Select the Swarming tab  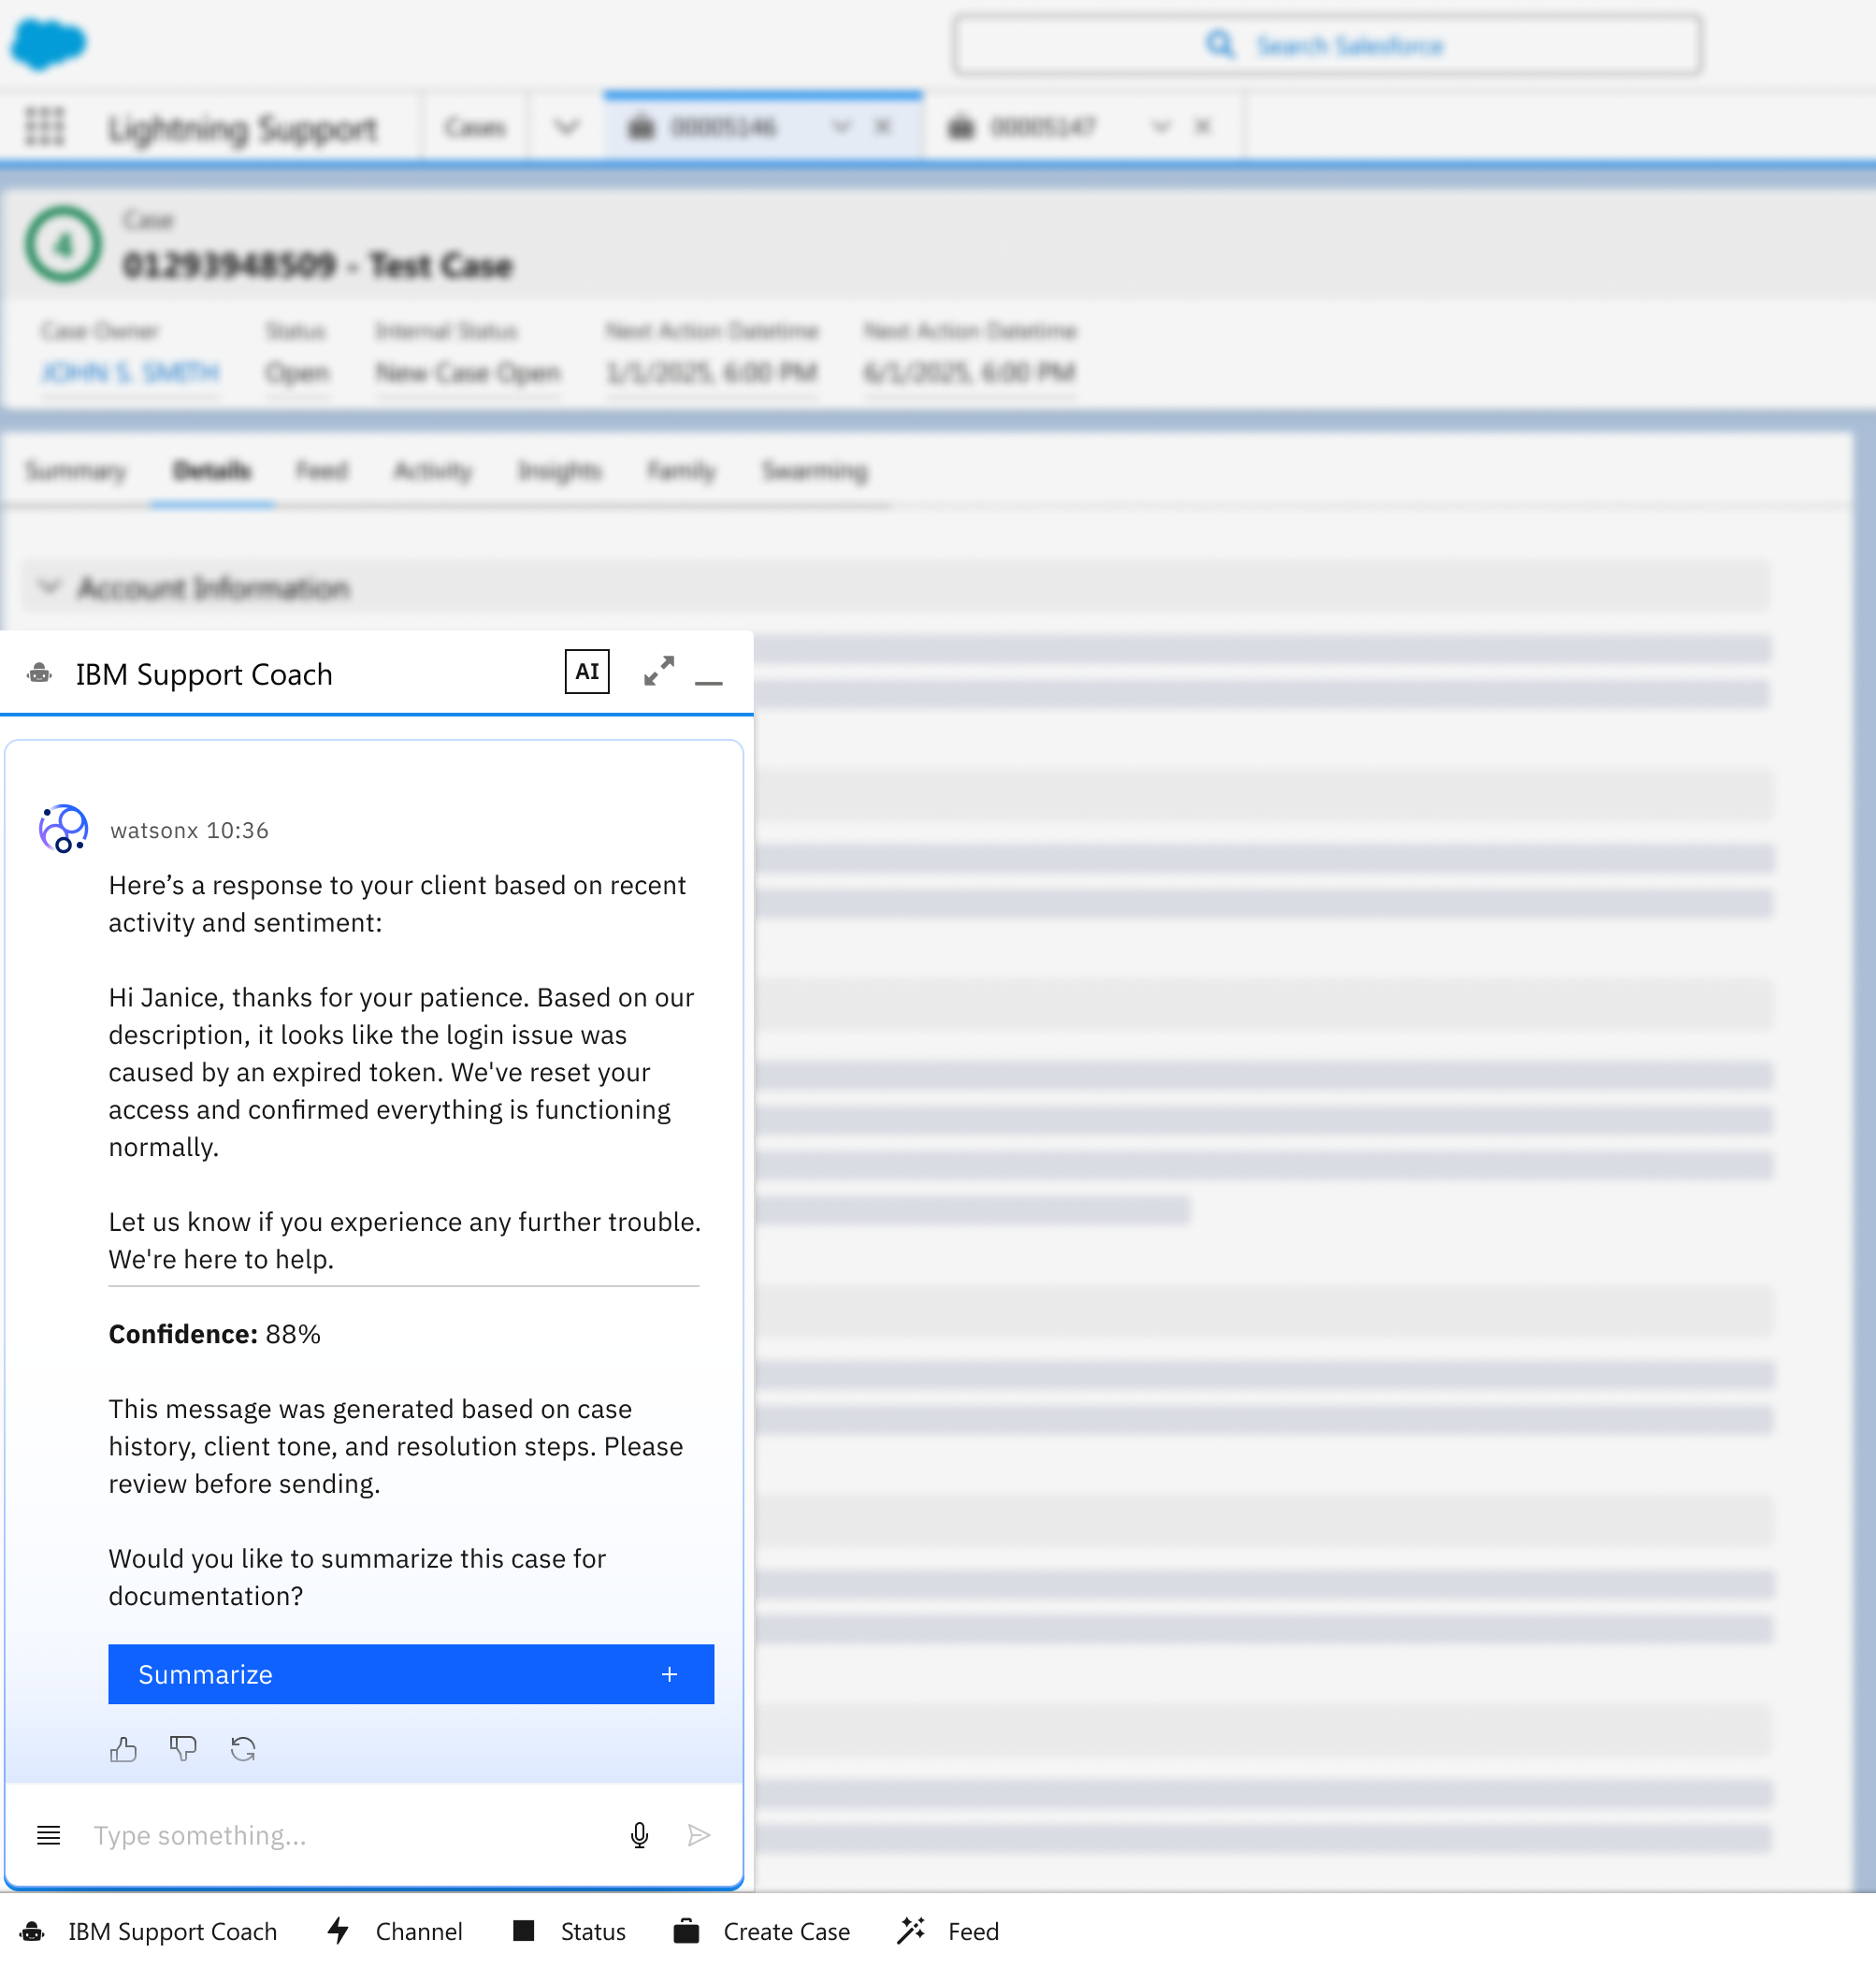pyautogui.click(x=815, y=470)
